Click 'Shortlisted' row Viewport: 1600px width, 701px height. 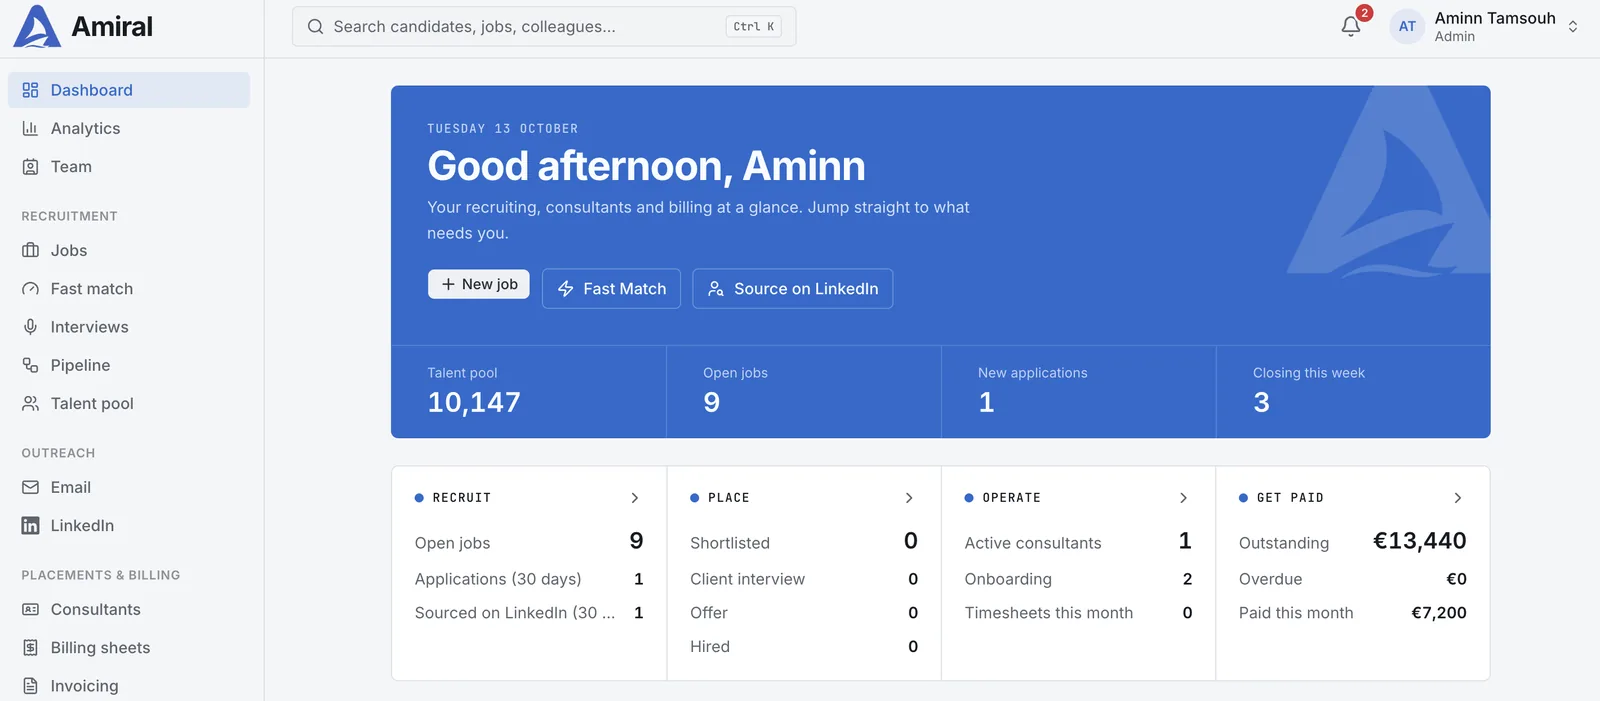tap(804, 542)
